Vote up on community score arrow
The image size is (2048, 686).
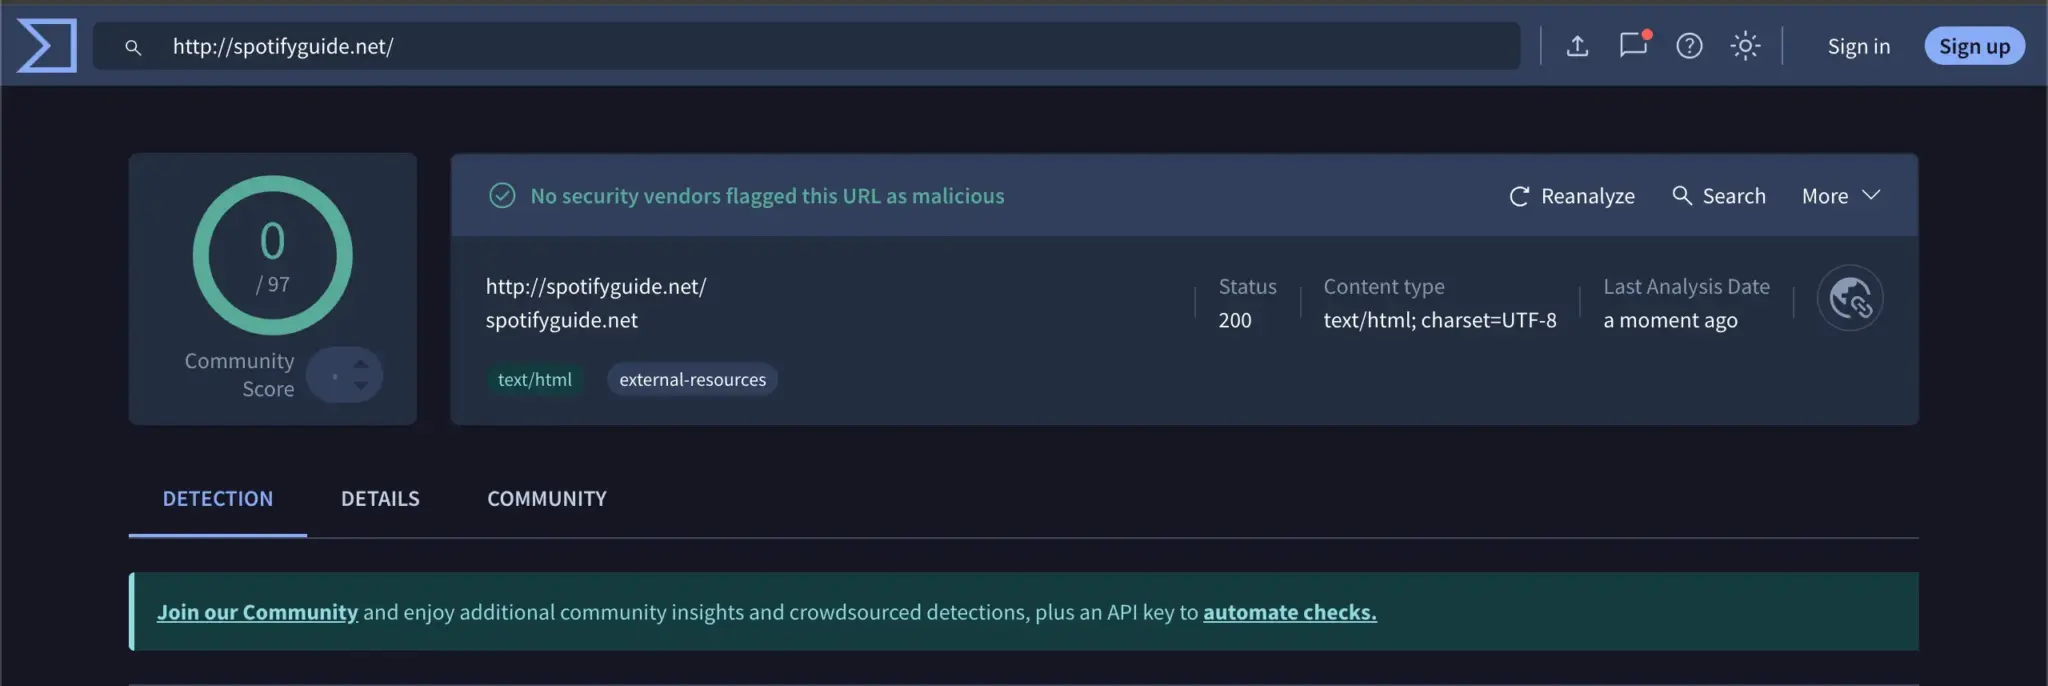pyautogui.click(x=361, y=364)
